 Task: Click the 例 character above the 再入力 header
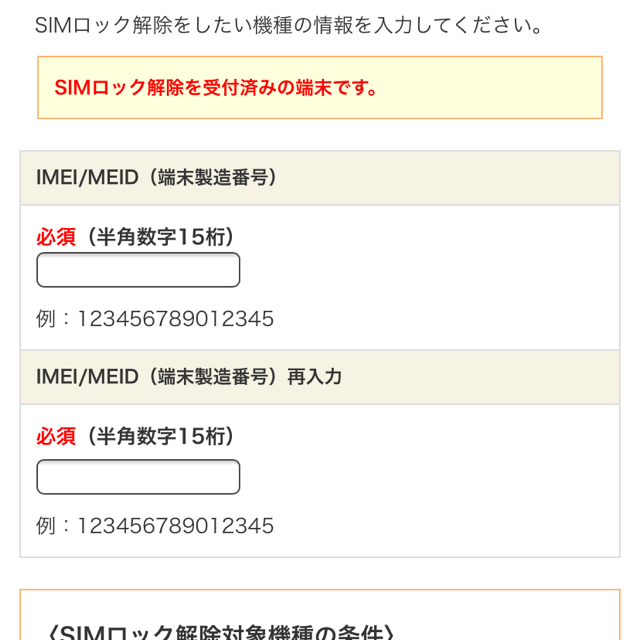[x=46, y=319]
